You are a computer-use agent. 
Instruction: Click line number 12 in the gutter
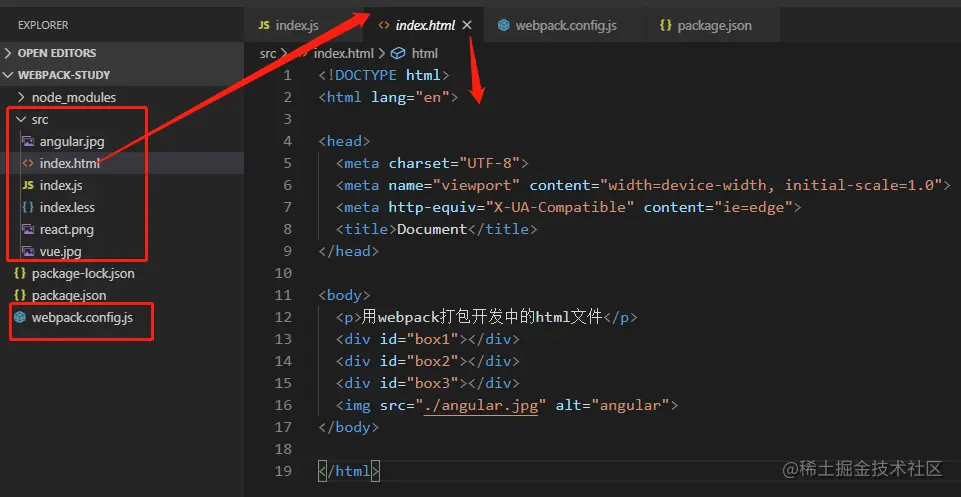coord(283,317)
